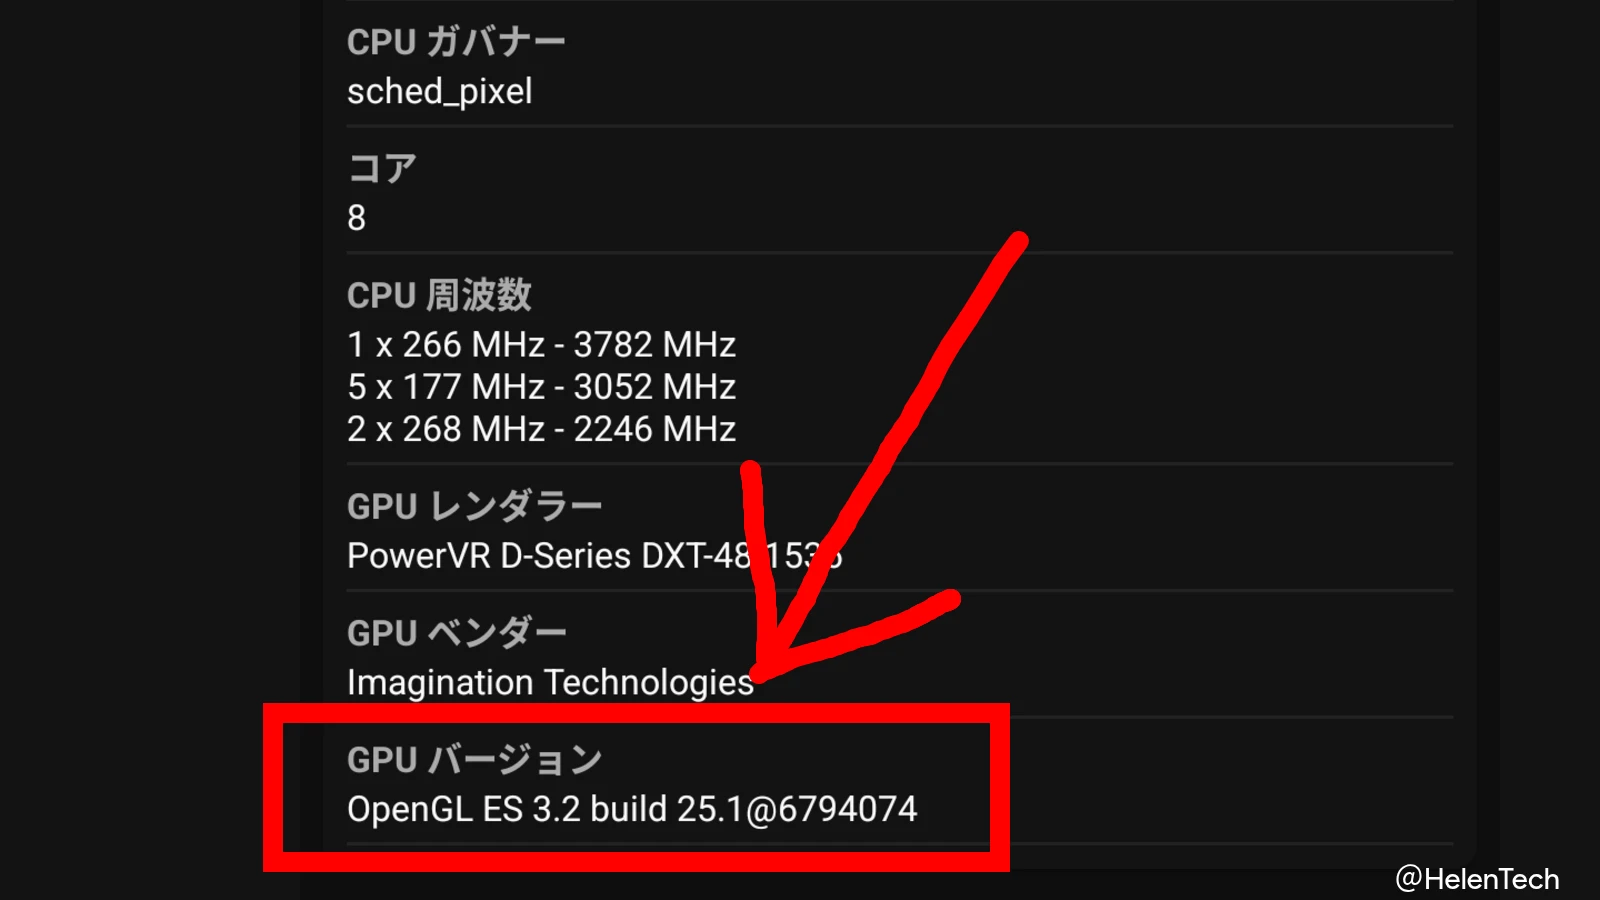
Task: Select the コア (cores) row
Action: (x=380, y=168)
